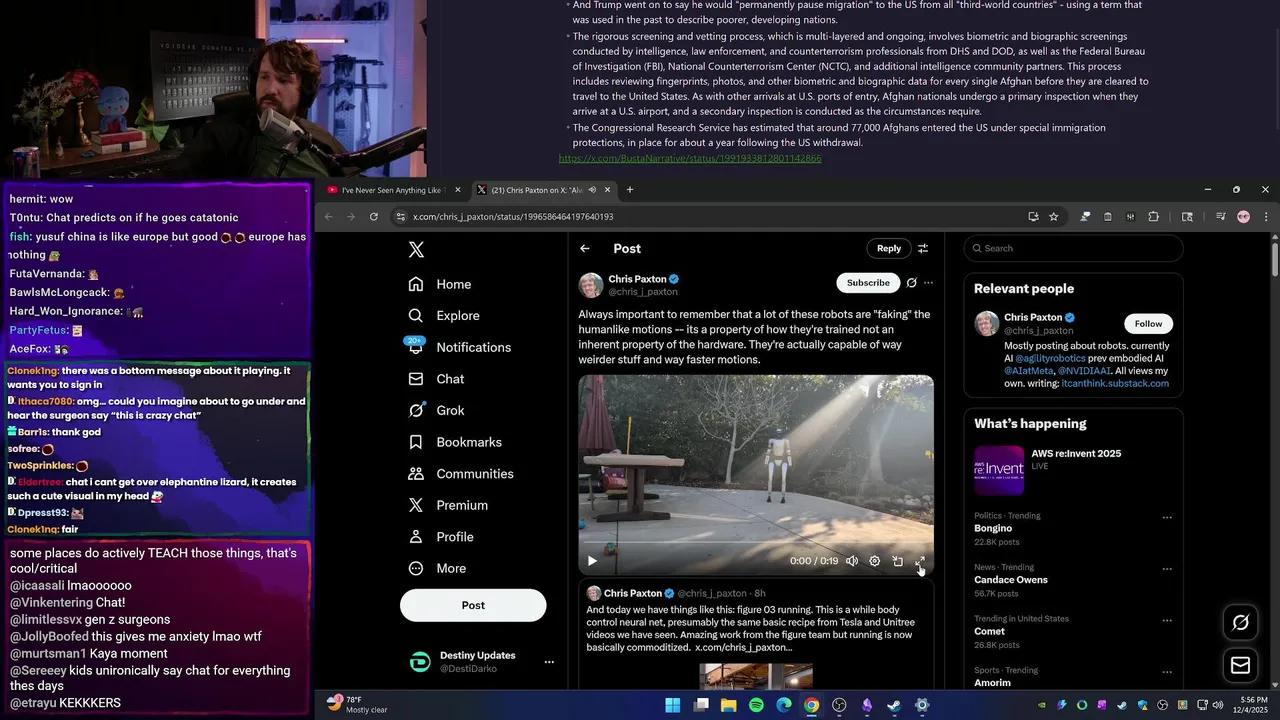This screenshot has height=720, width=1280.
Task: Open Premium page
Action: (448, 506)
